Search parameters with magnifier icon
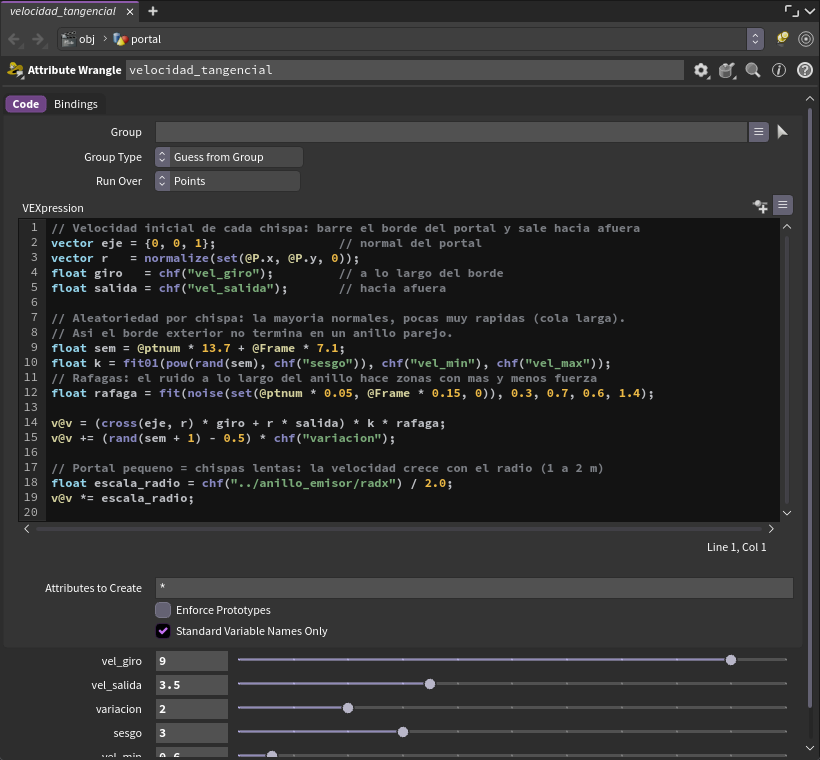The image size is (820, 760). tap(753, 70)
